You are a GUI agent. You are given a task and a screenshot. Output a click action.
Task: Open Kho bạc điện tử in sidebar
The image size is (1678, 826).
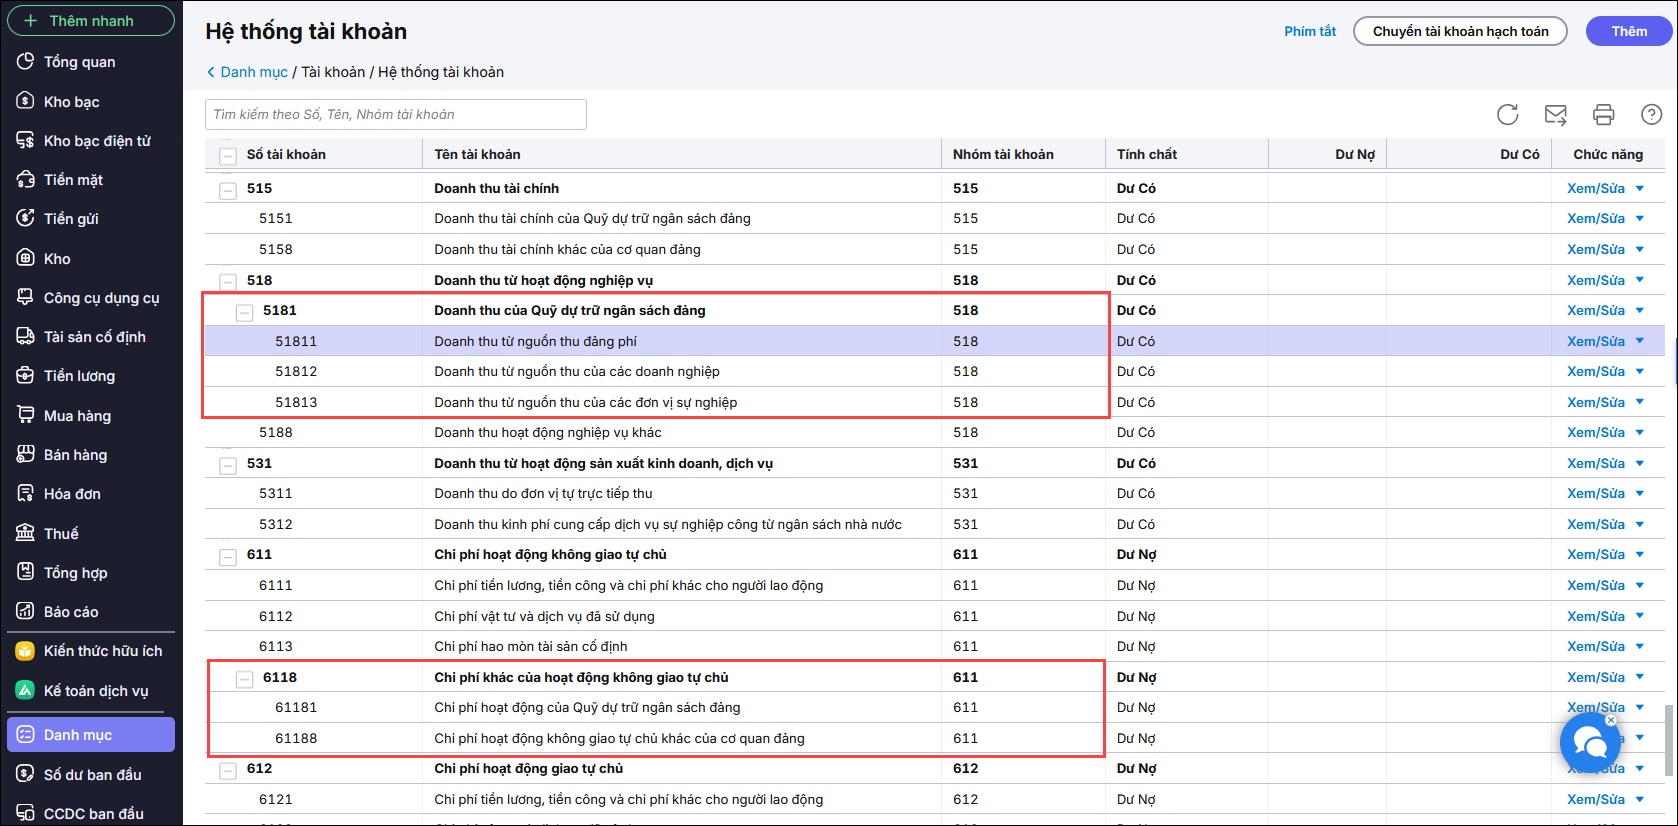point(96,141)
